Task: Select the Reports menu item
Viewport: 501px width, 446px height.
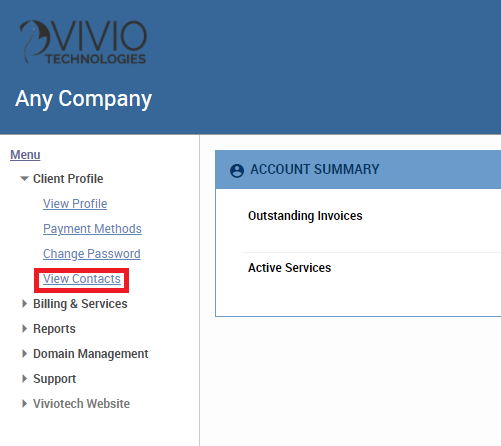Action: (x=54, y=329)
